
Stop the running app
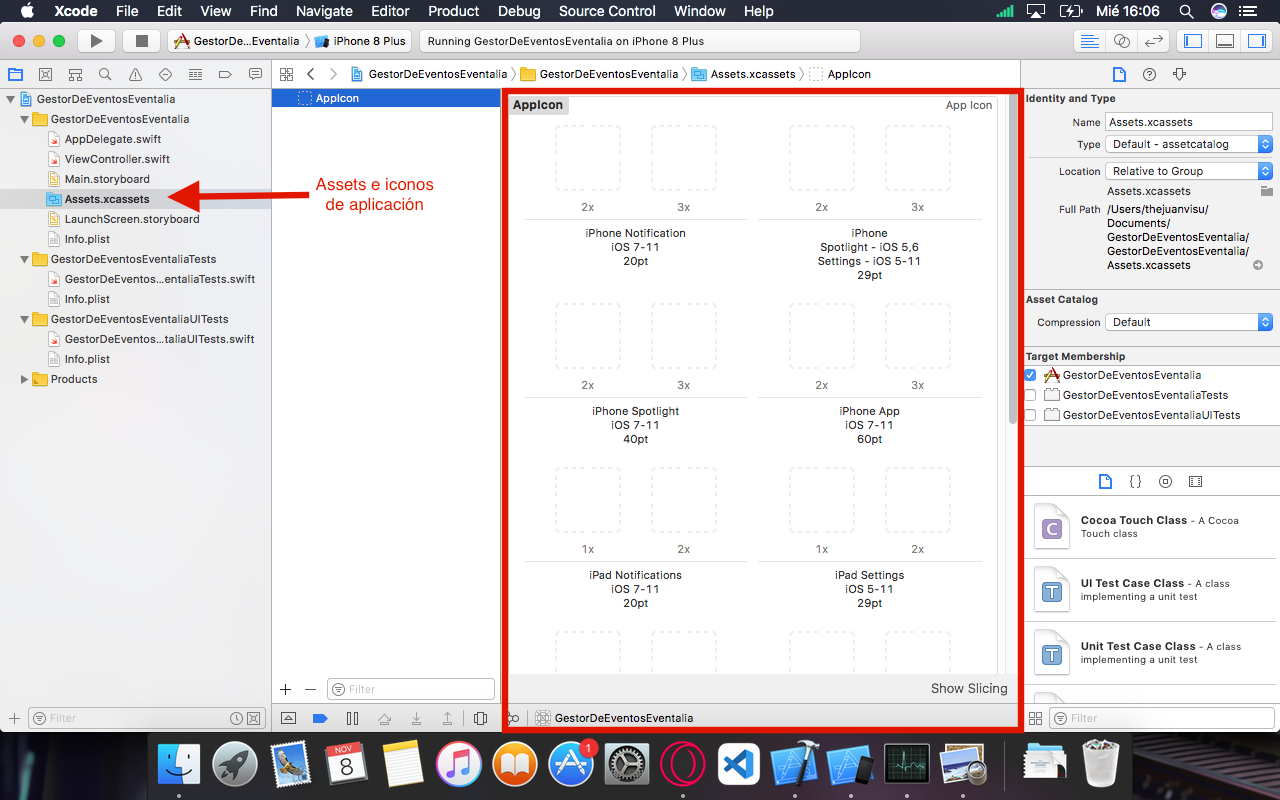[141, 41]
